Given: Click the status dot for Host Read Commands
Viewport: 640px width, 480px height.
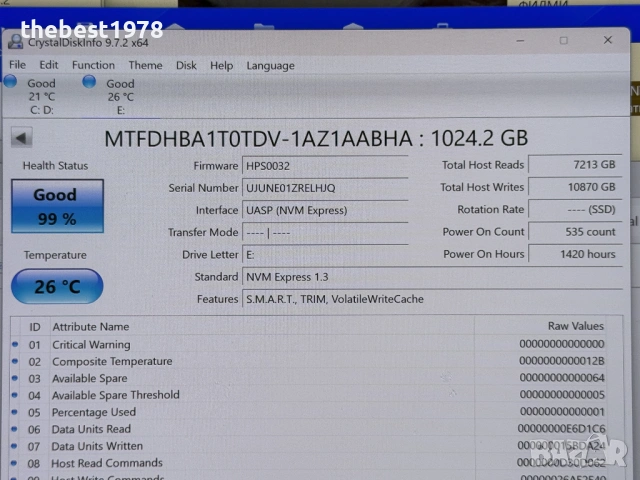Looking at the screenshot, I should [x=14, y=463].
